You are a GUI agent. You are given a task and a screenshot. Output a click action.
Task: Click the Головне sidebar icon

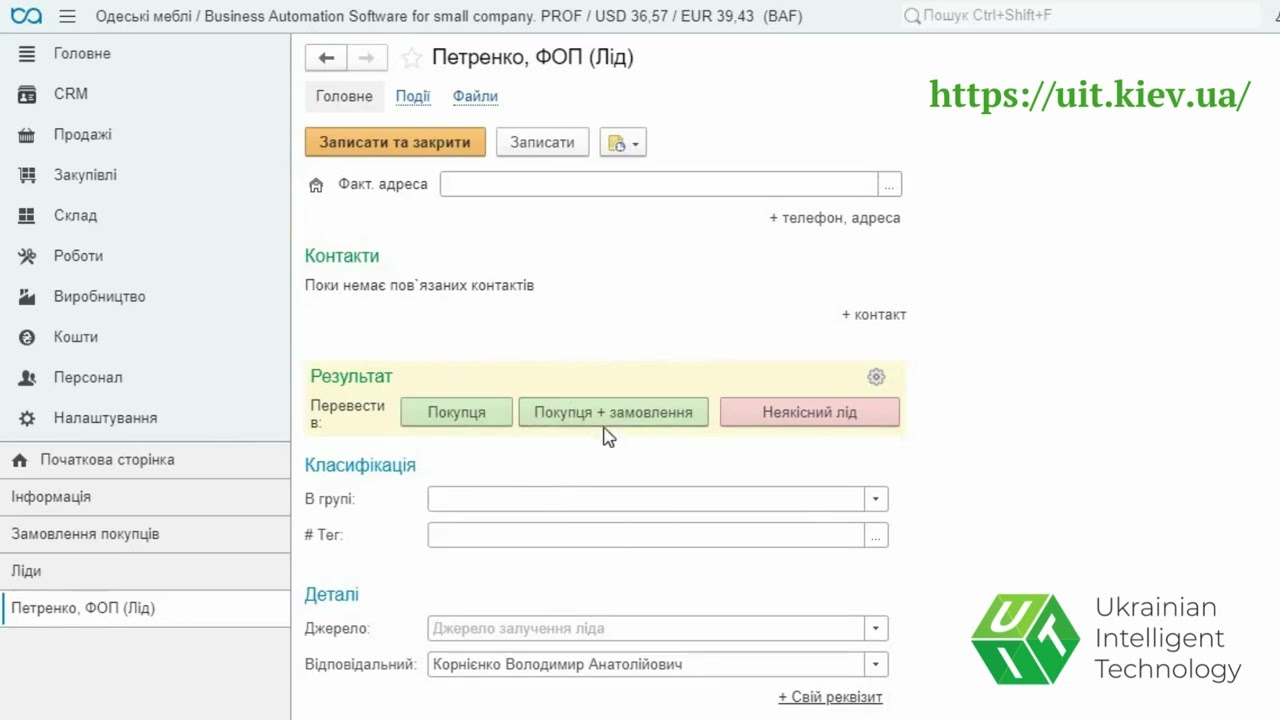[x=27, y=54]
